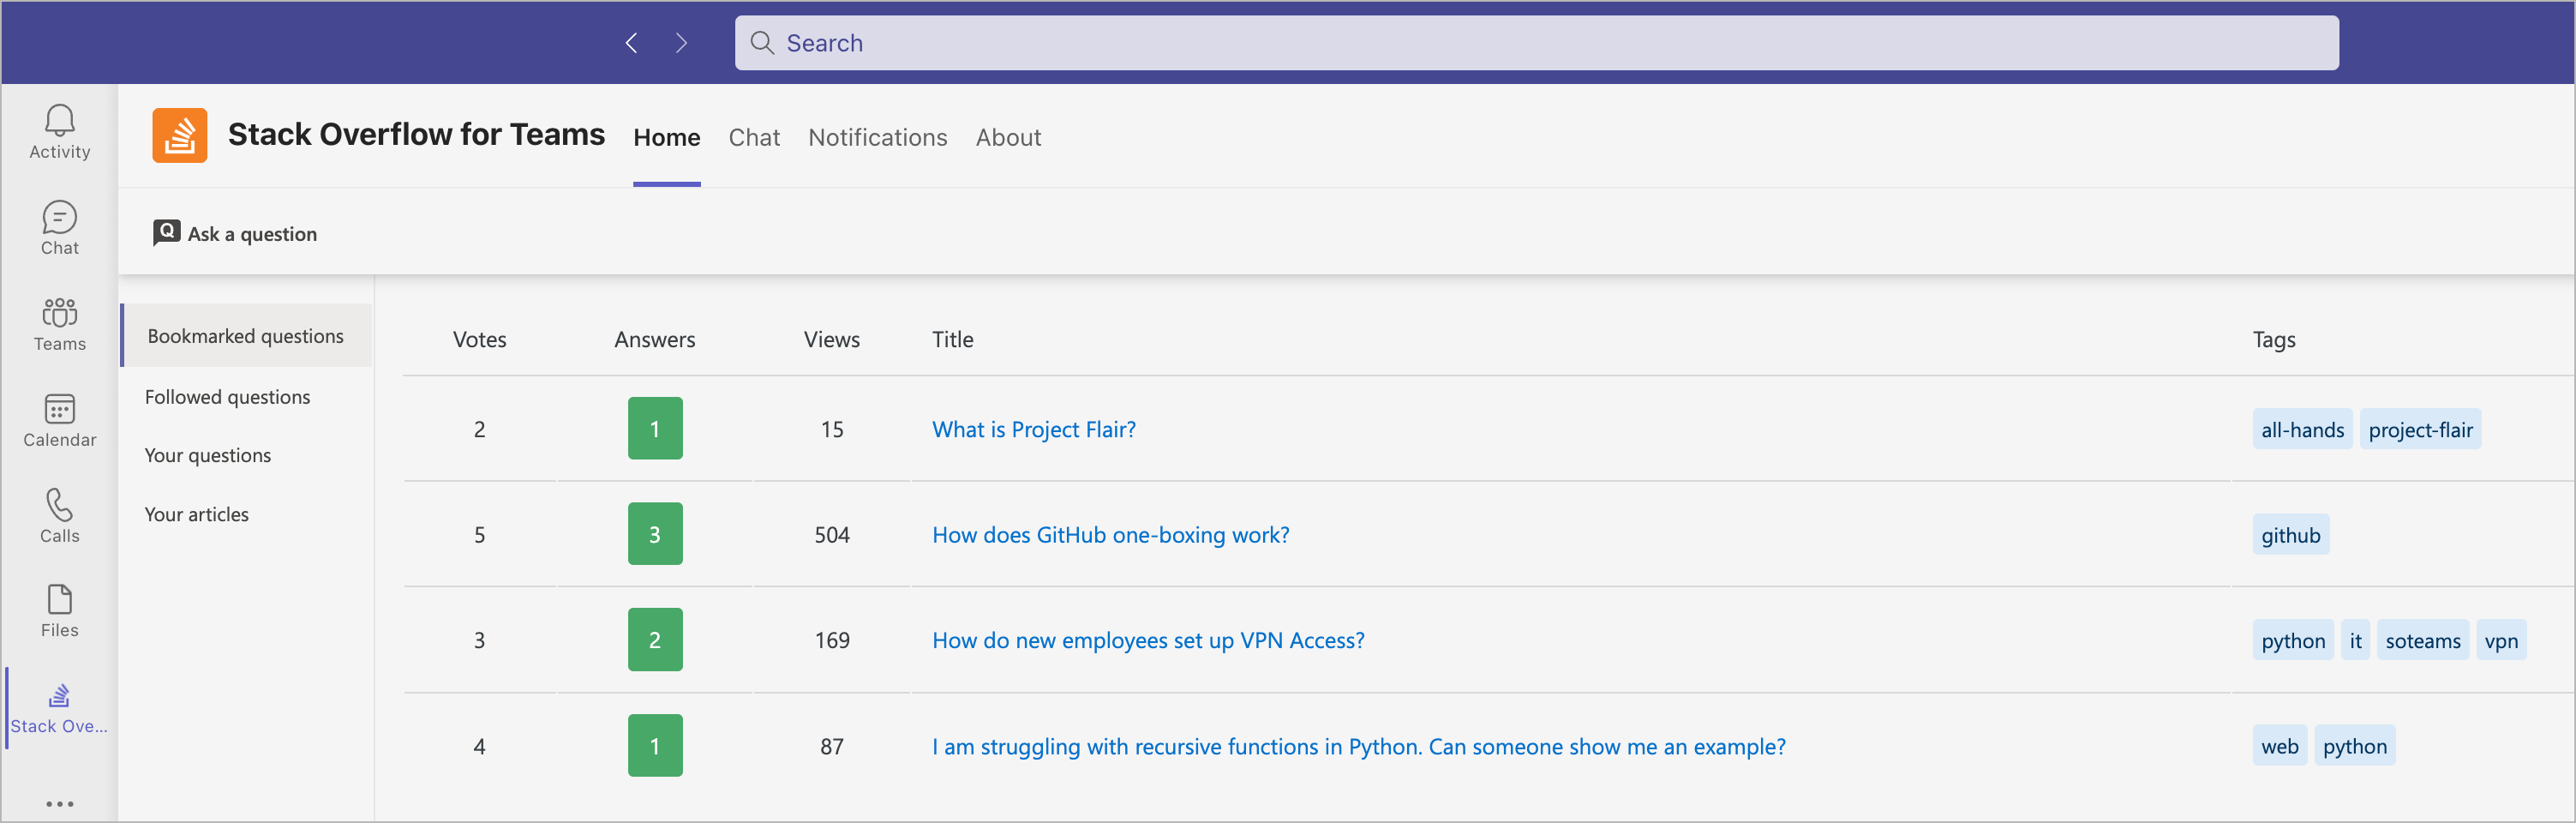Select Bookmarked questions in the list
The image size is (2576, 823).
click(x=246, y=336)
